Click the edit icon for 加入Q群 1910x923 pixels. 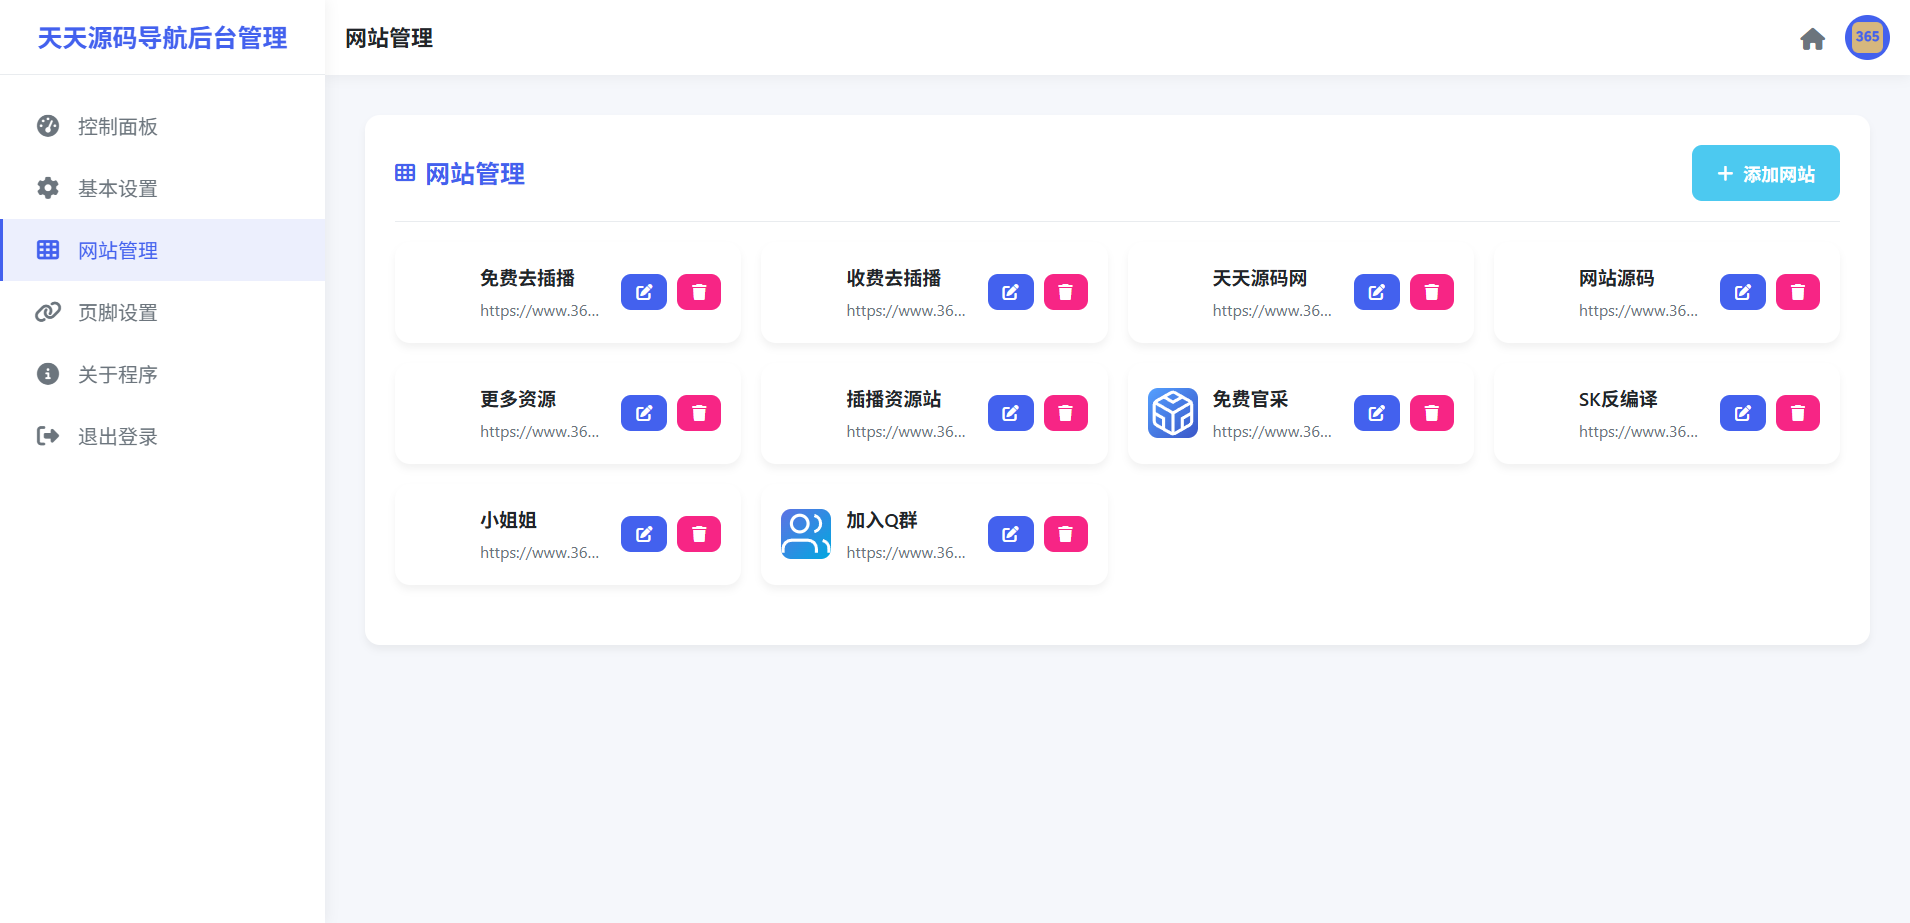tap(1011, 533)
